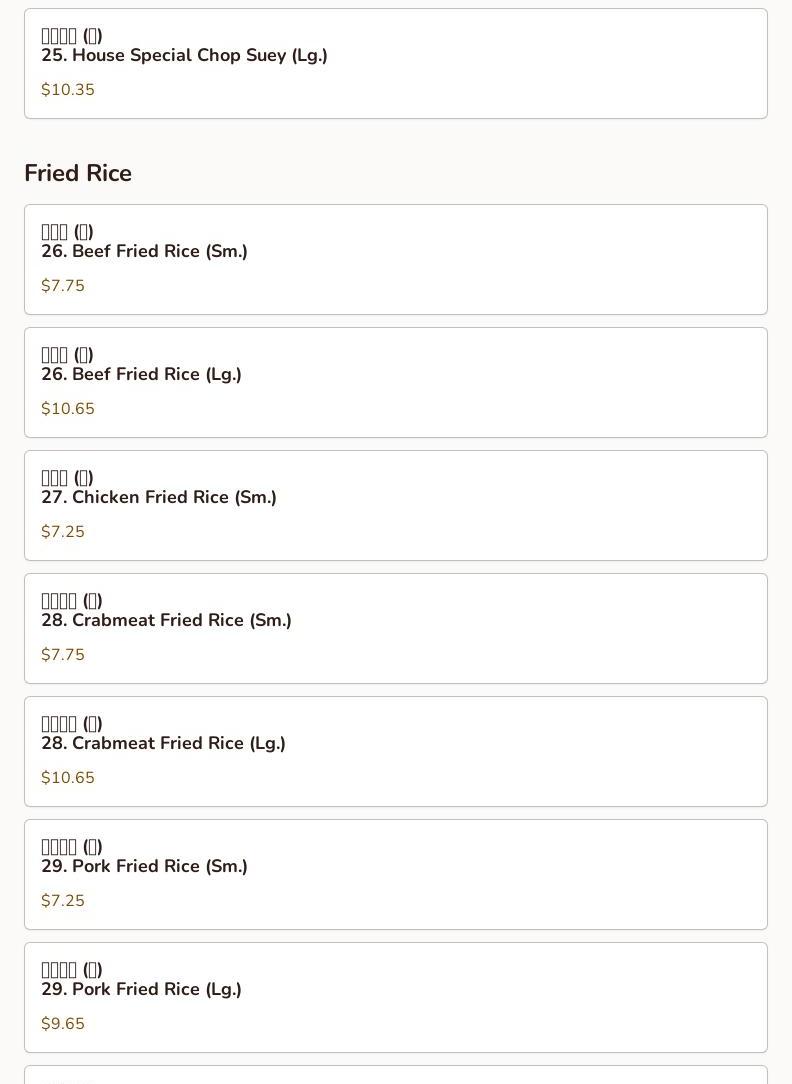
Task: Click the partially visible card at bottom
Action: pyautogui.click(x=395, y=1076)
